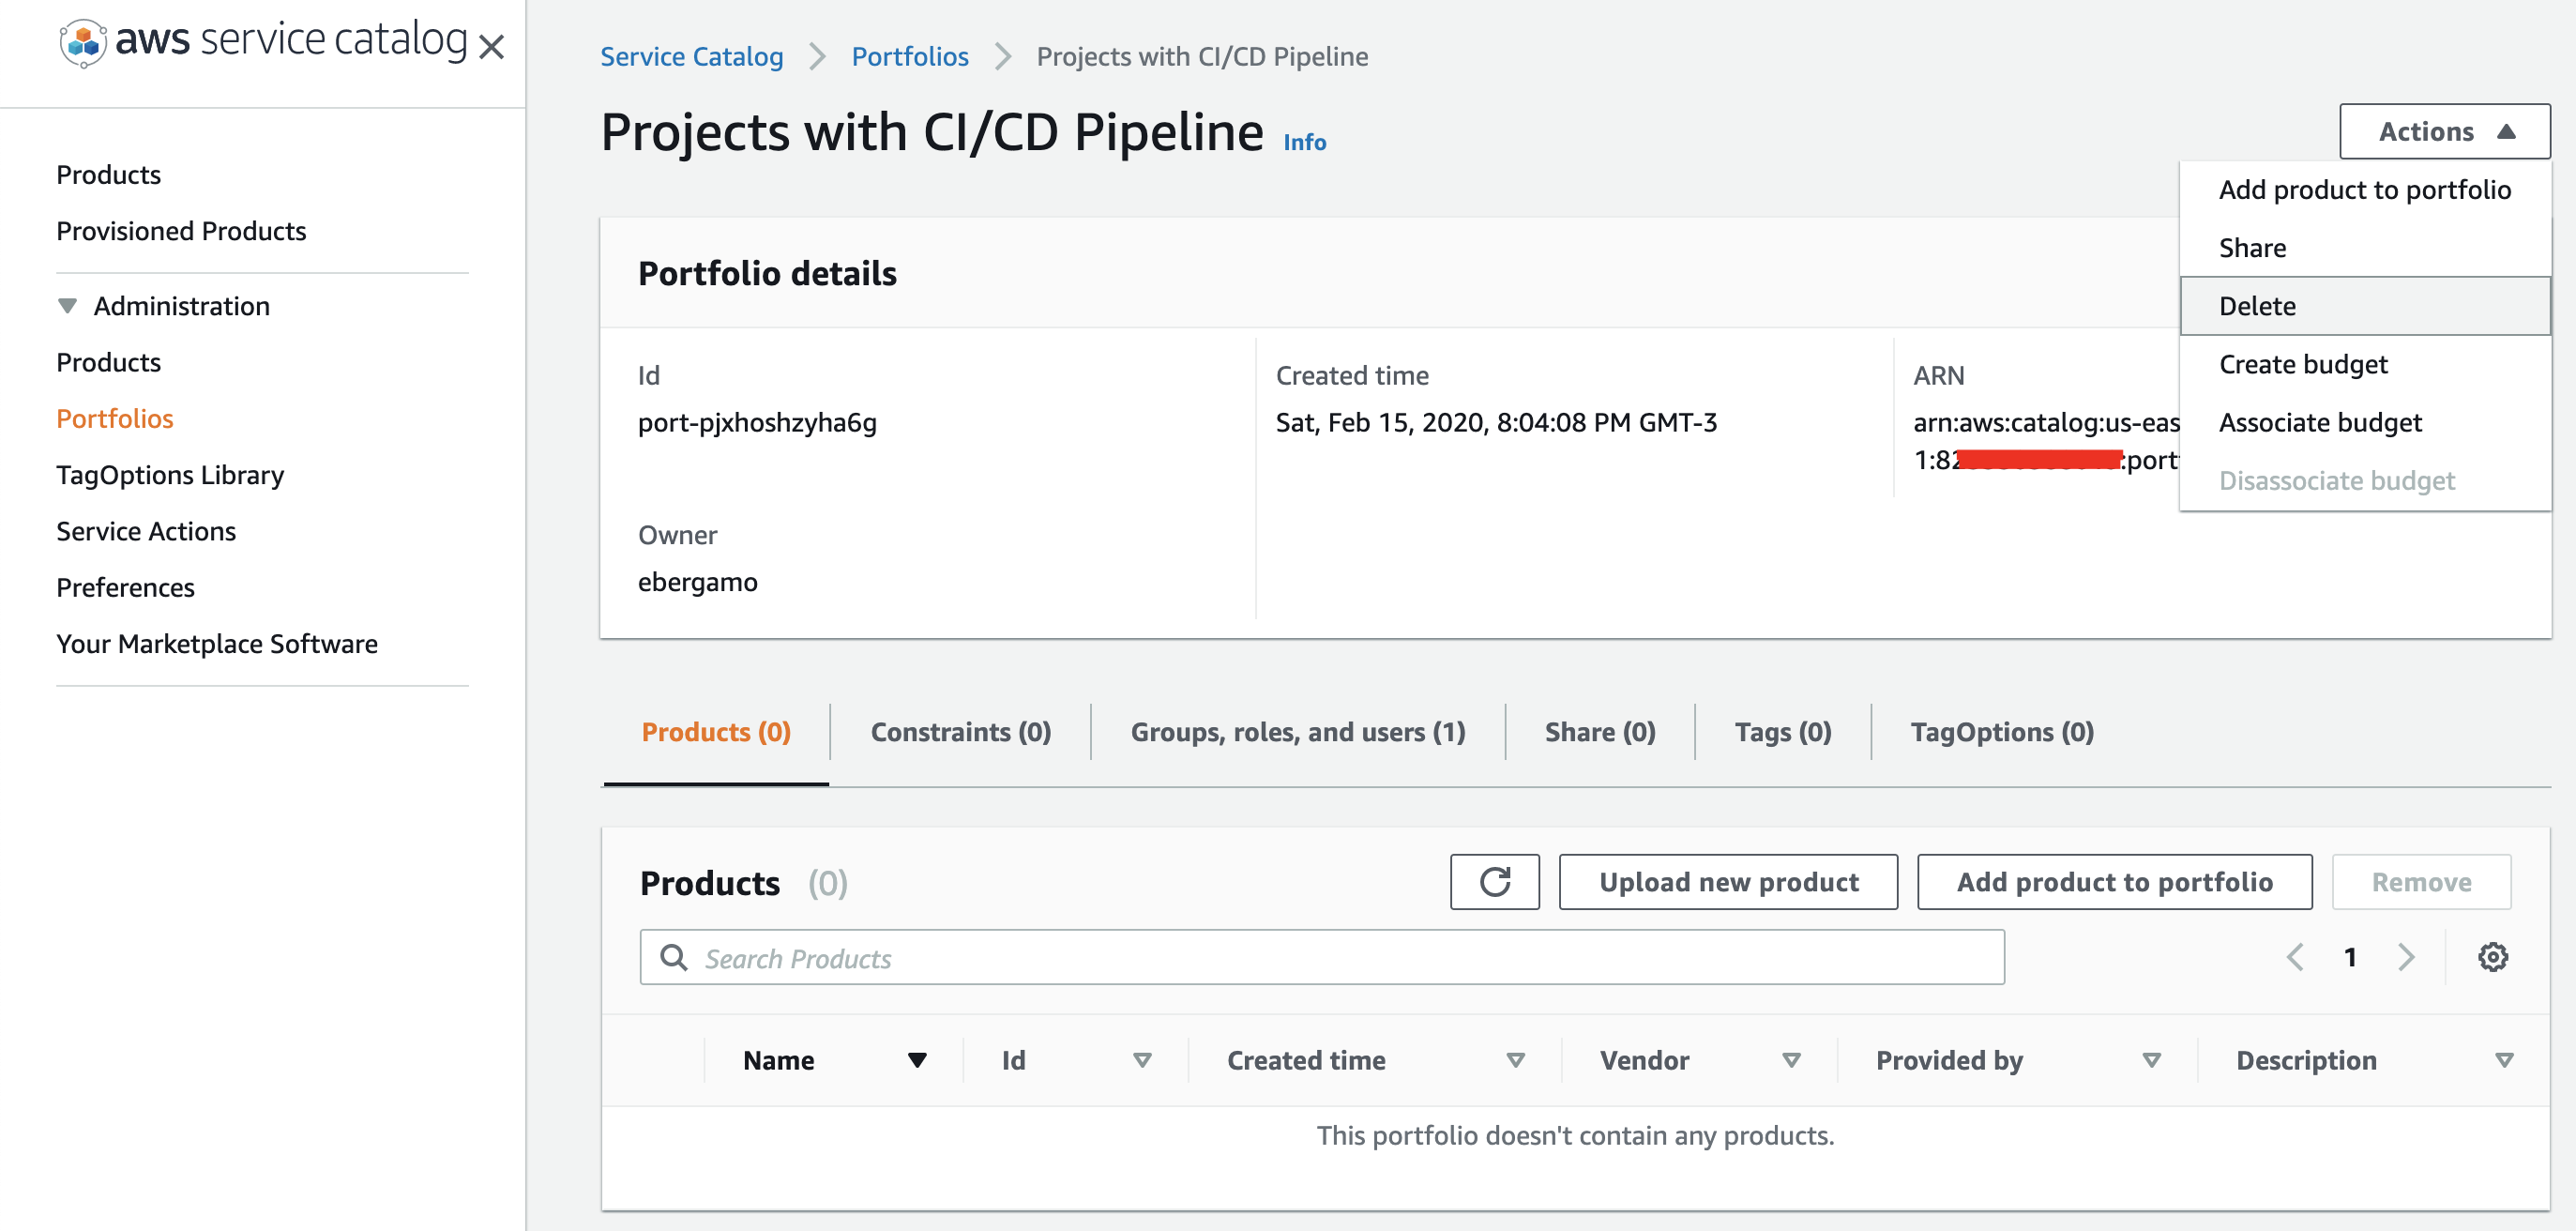Choose Associate budget menu option
This screenshot has height=1231, width=2576.
click(2364, 422)
